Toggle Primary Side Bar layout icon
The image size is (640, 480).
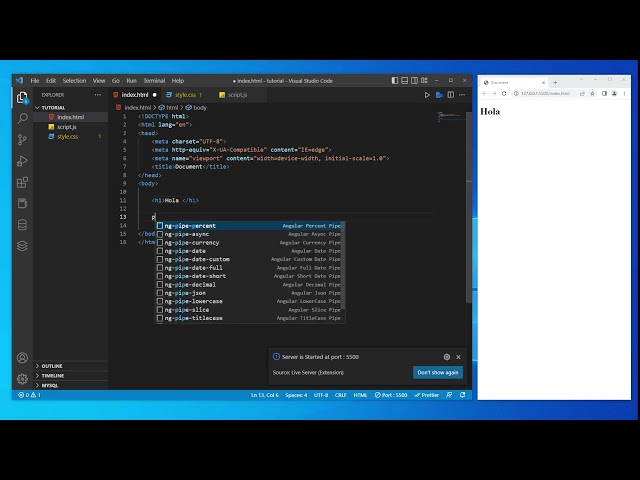coord(395,80)
